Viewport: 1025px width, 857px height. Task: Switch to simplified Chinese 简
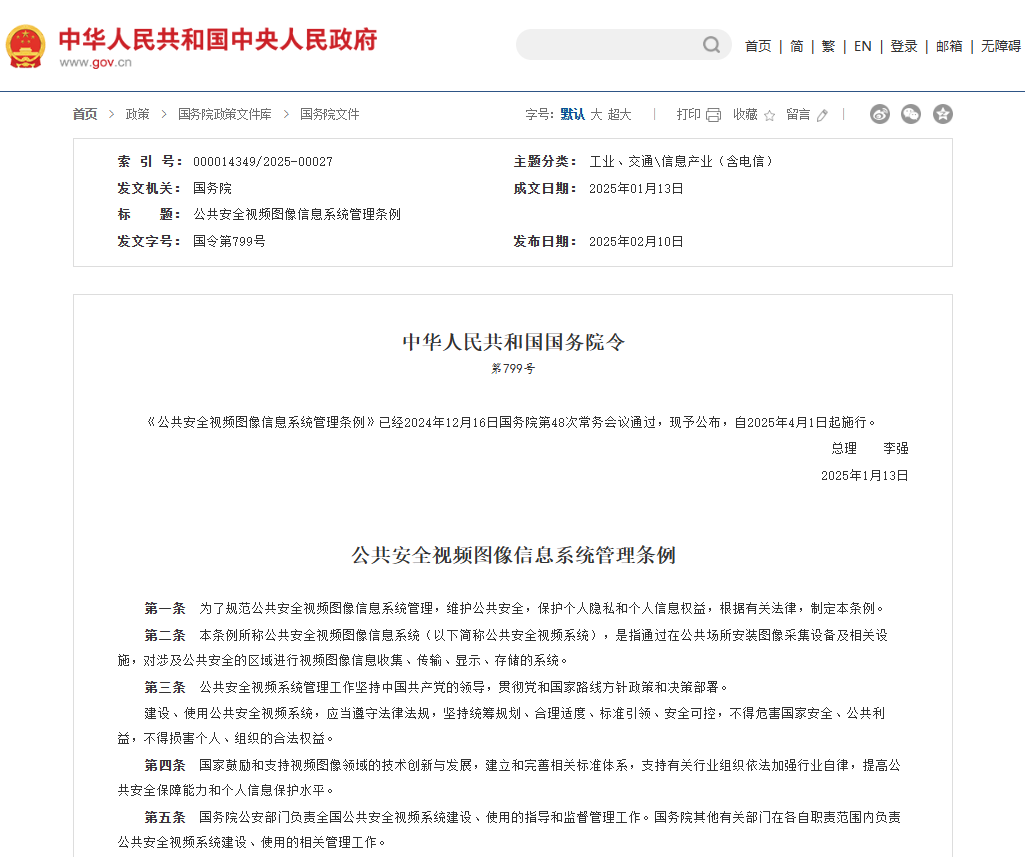tap(796, 46)
